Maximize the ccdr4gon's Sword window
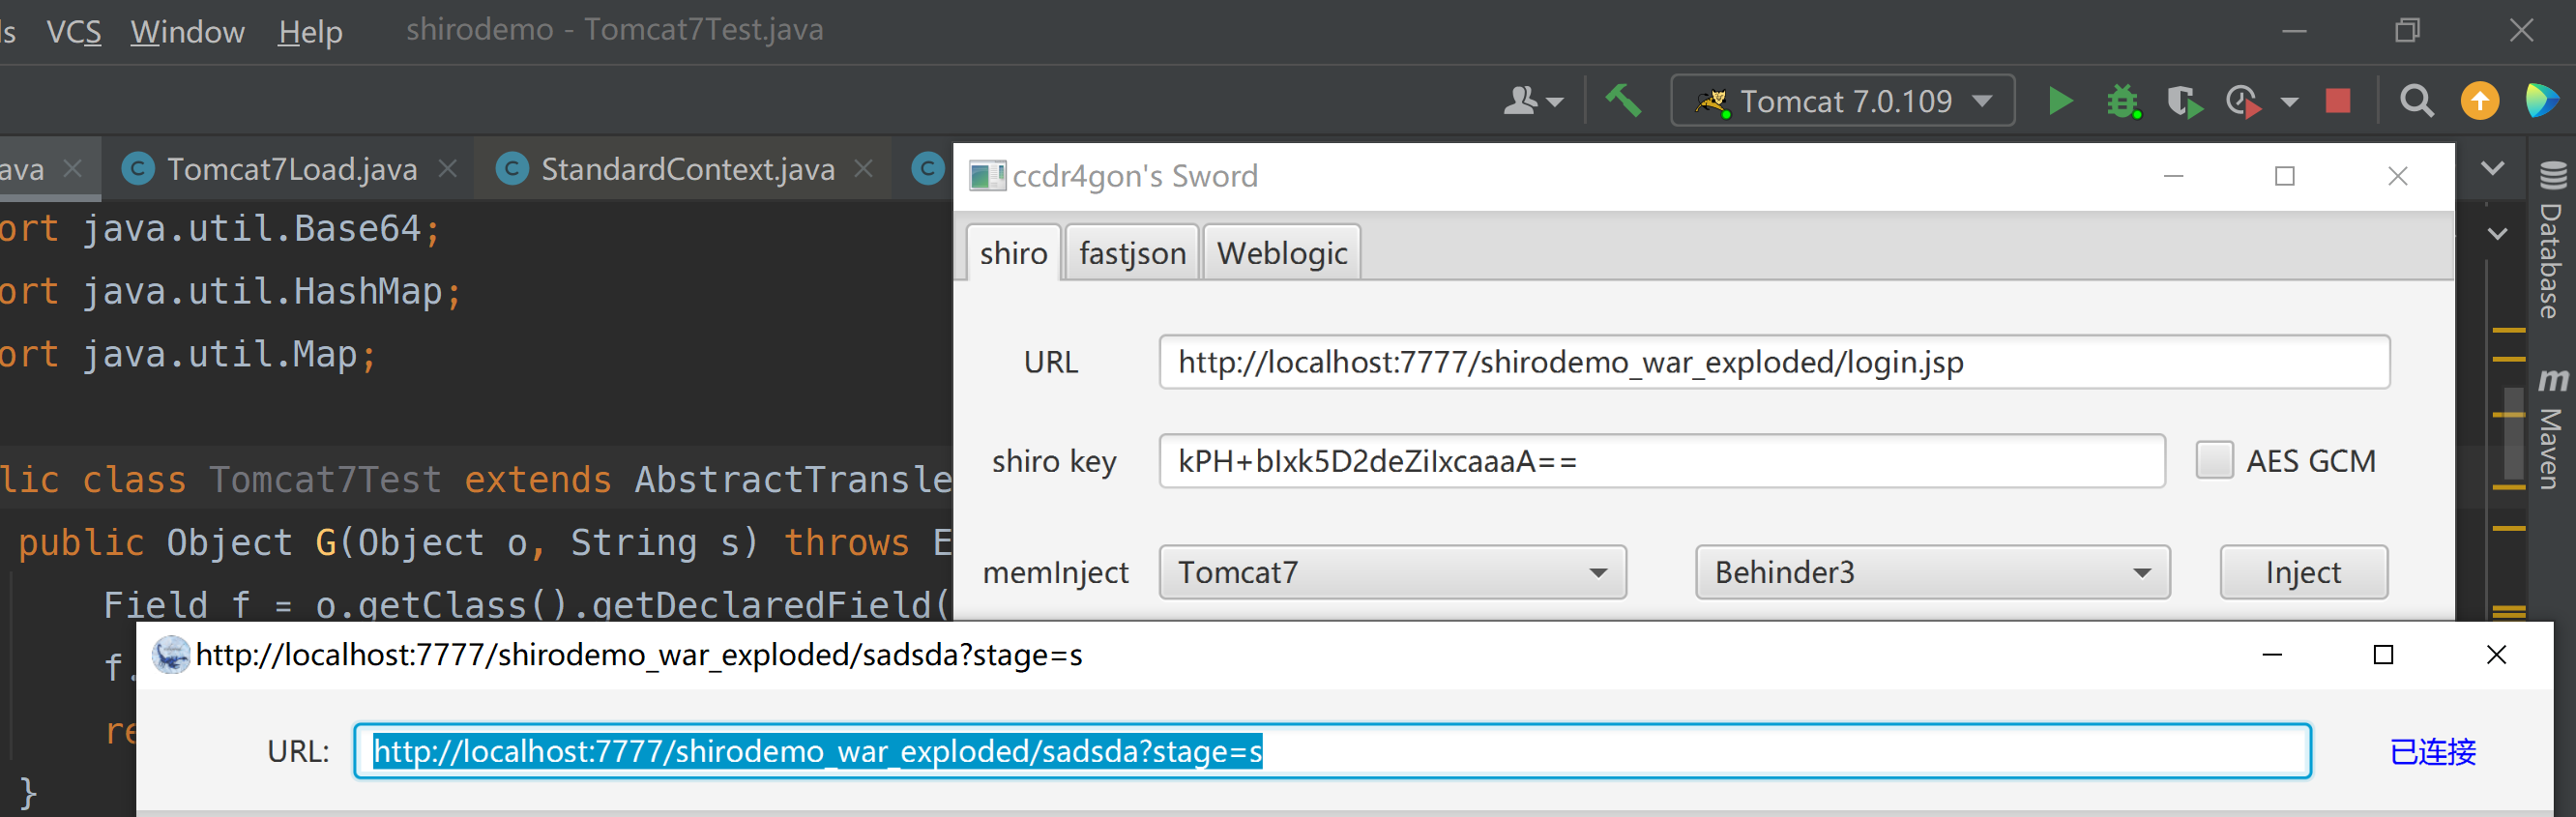Image resolution: width=2576 pixels, height=817 pixels. tap(2284, 176)
